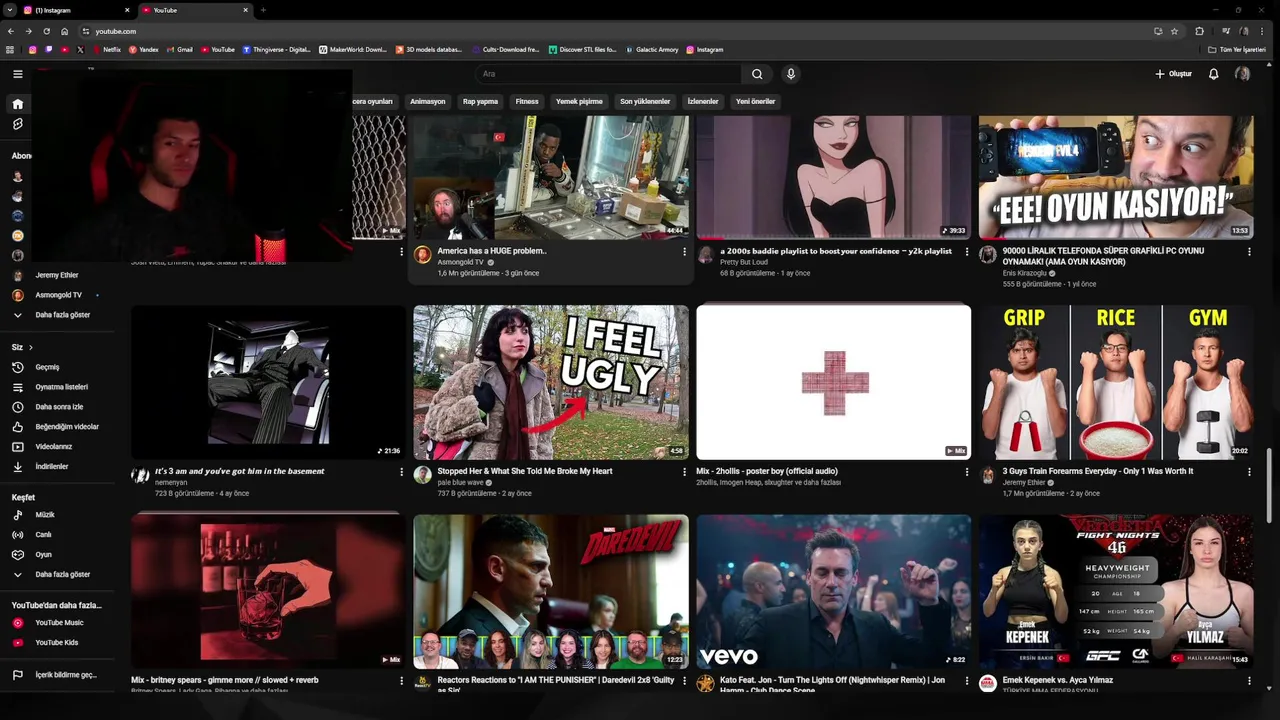This screenshot has width=1280, height=720.
Task: Open options for 2hollis poster boy mix
Action: (x=967, y=472)
